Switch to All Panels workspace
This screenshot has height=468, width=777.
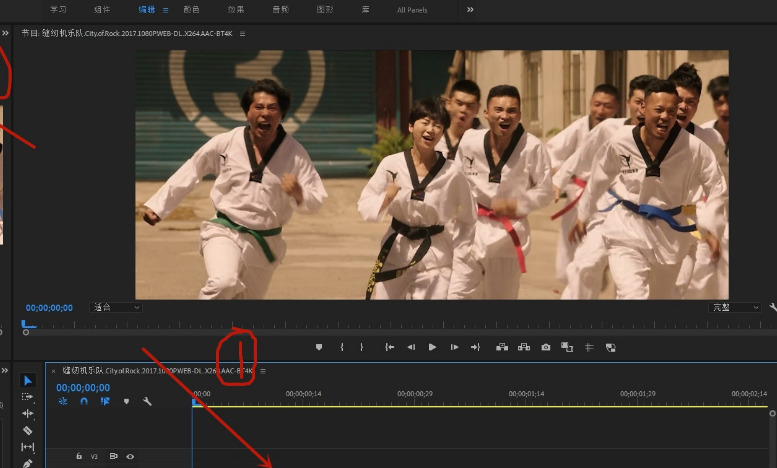tap(412, 10)
